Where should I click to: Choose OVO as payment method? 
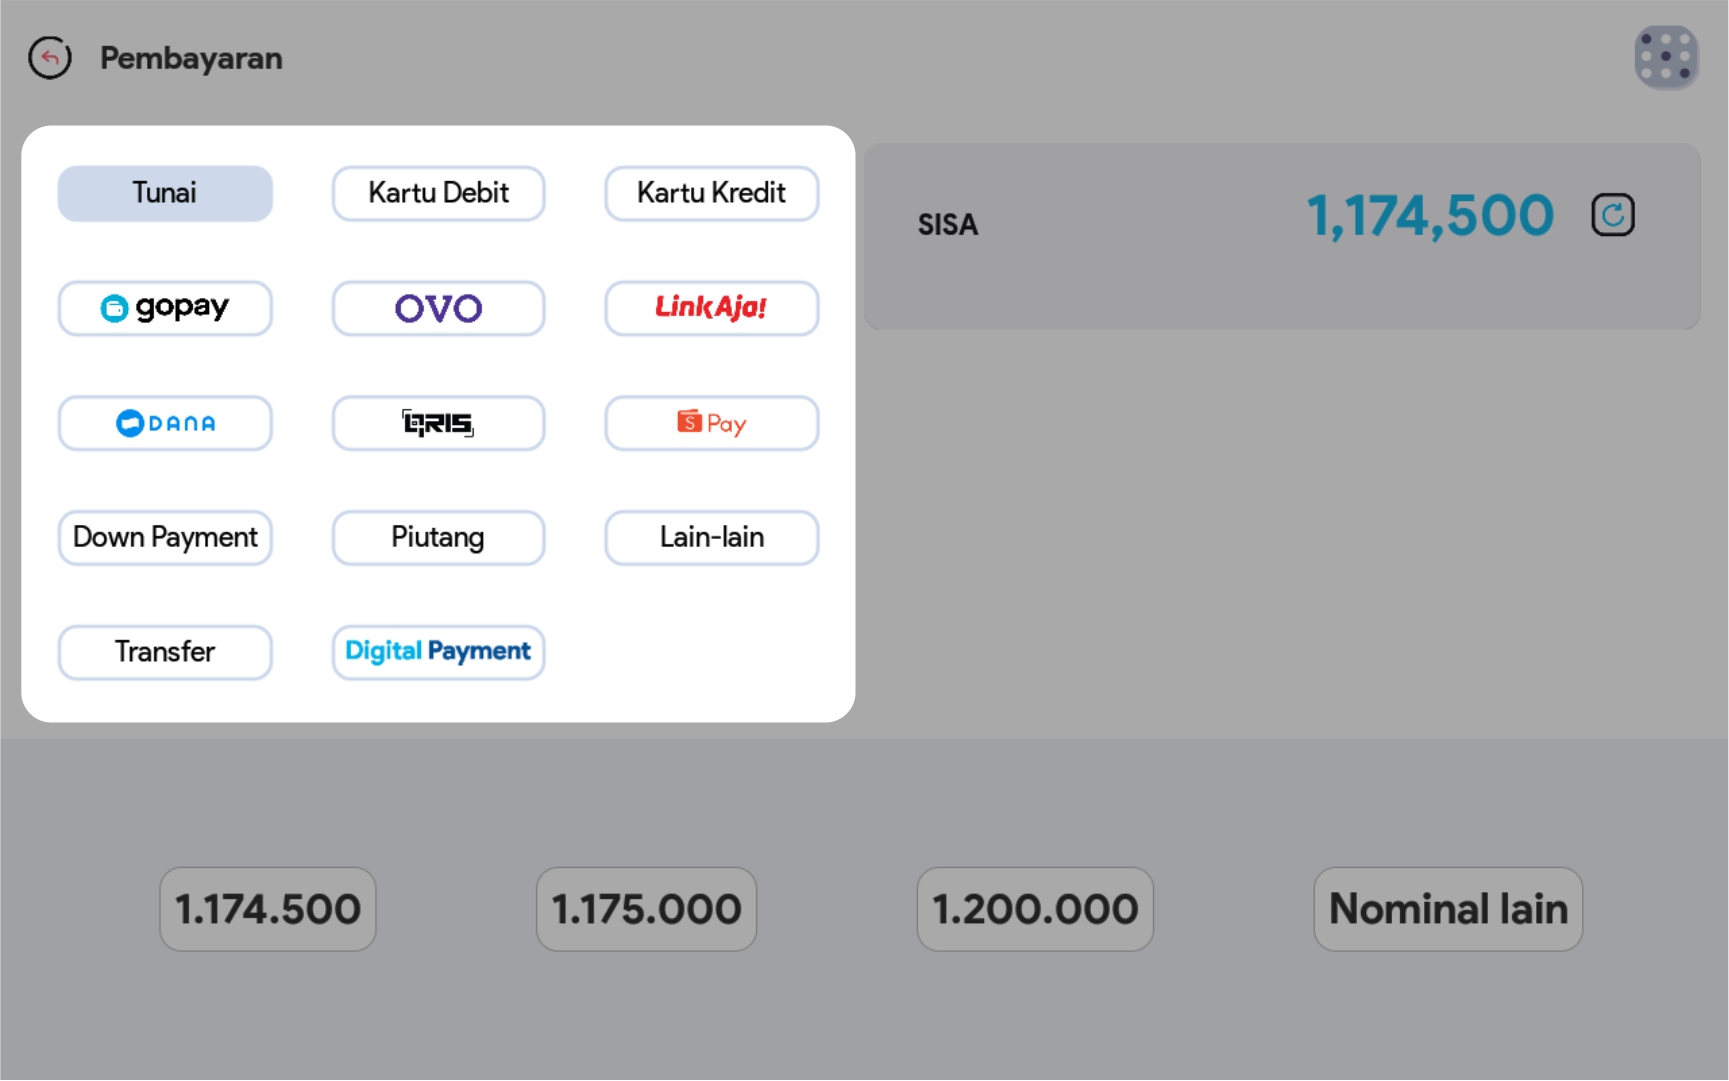[x=438, y=308]
